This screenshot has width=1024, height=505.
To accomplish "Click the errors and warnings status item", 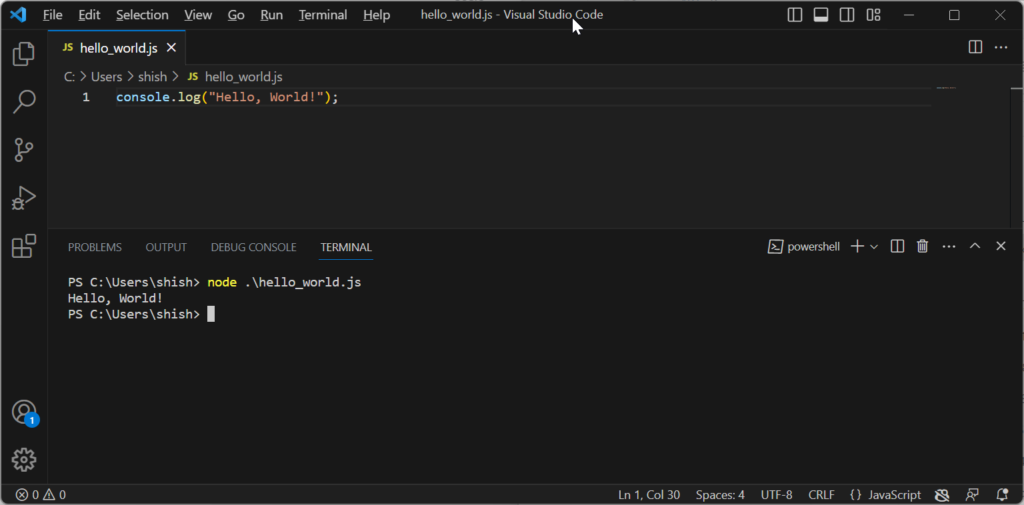I will 40,495.
